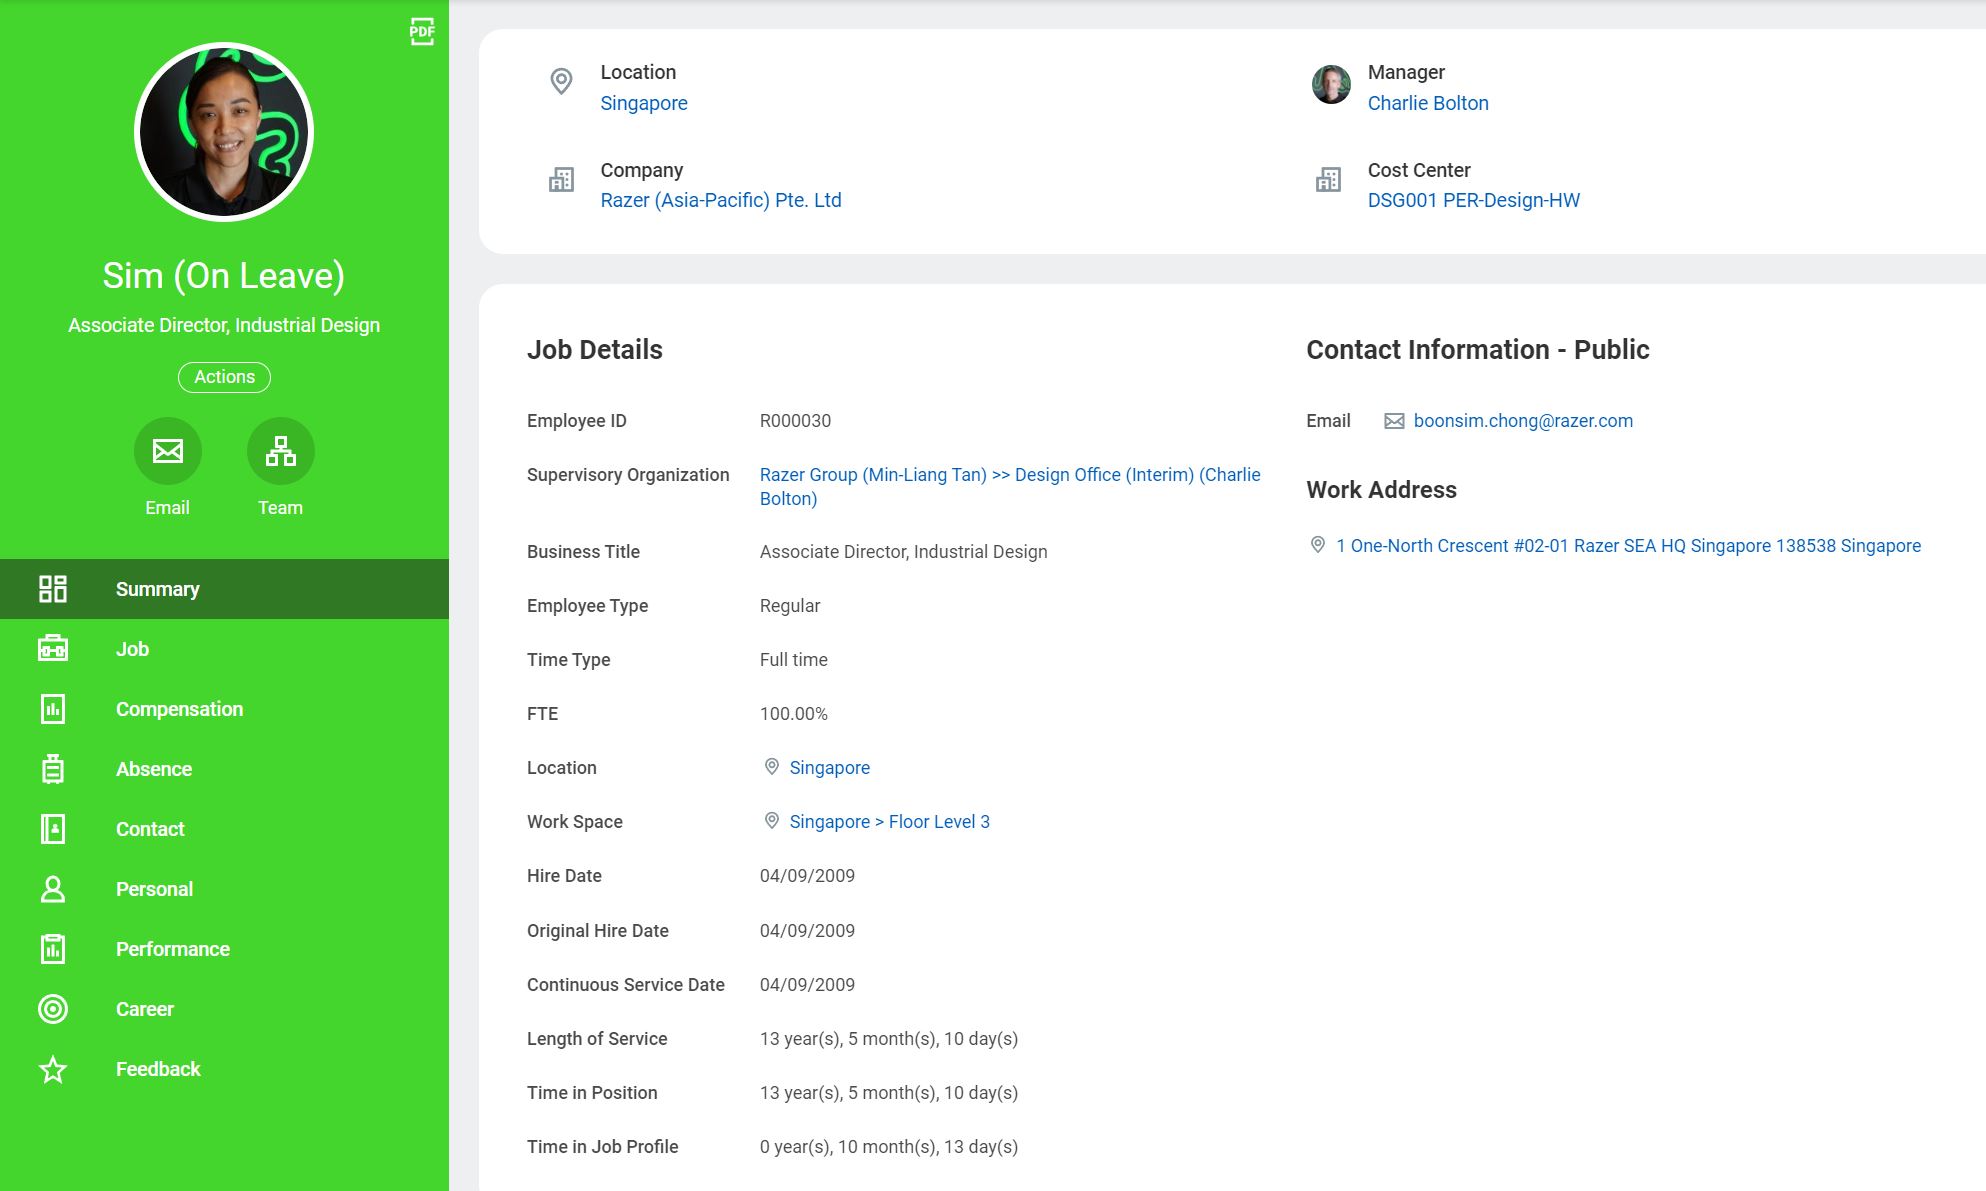Viewport: 1986px width, 1191px height.
Task: Open the Singapore link under header Location
Action: [644, 103]
